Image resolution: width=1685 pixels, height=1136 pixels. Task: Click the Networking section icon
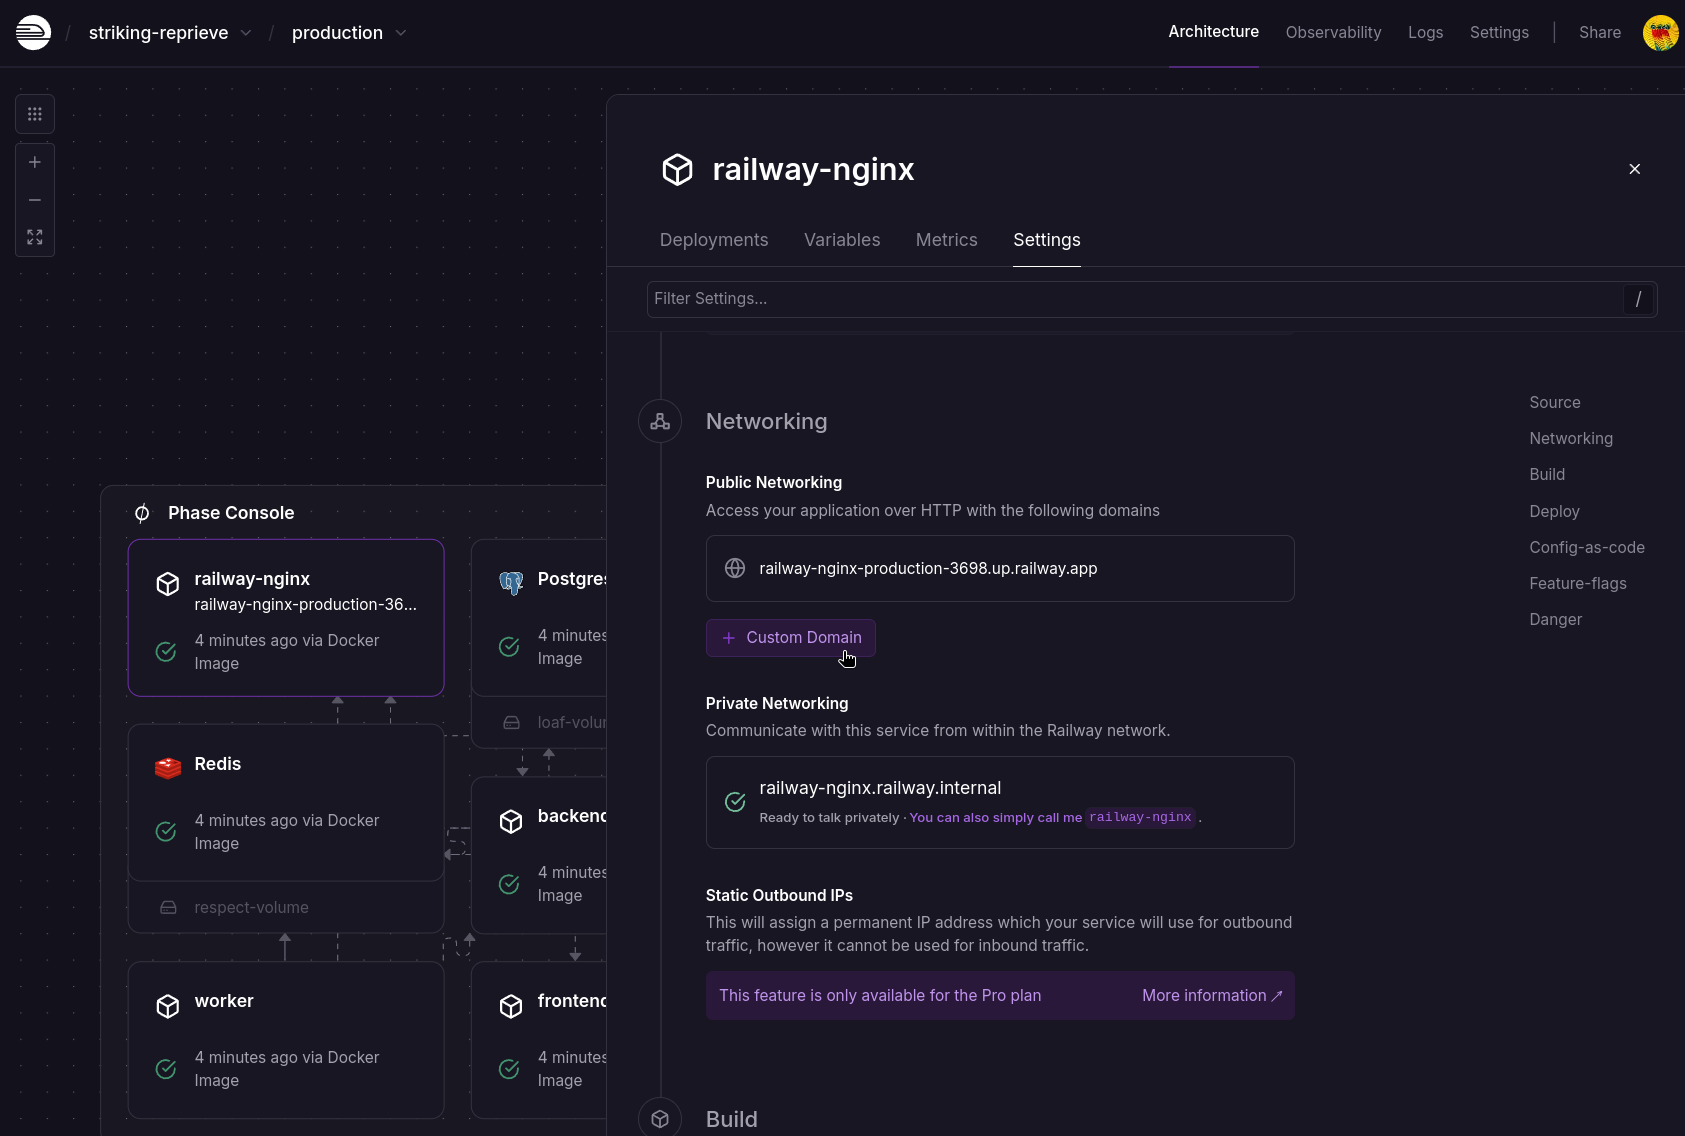659,421
